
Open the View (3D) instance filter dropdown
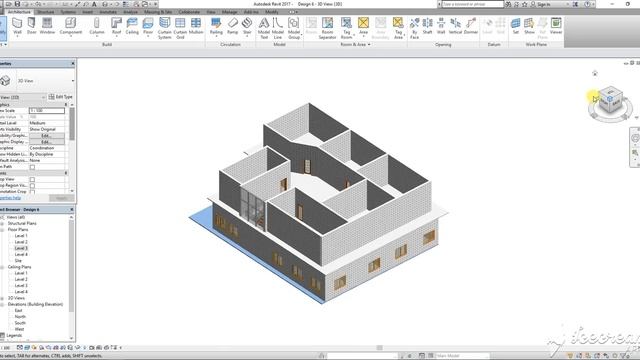click(43, 97)
